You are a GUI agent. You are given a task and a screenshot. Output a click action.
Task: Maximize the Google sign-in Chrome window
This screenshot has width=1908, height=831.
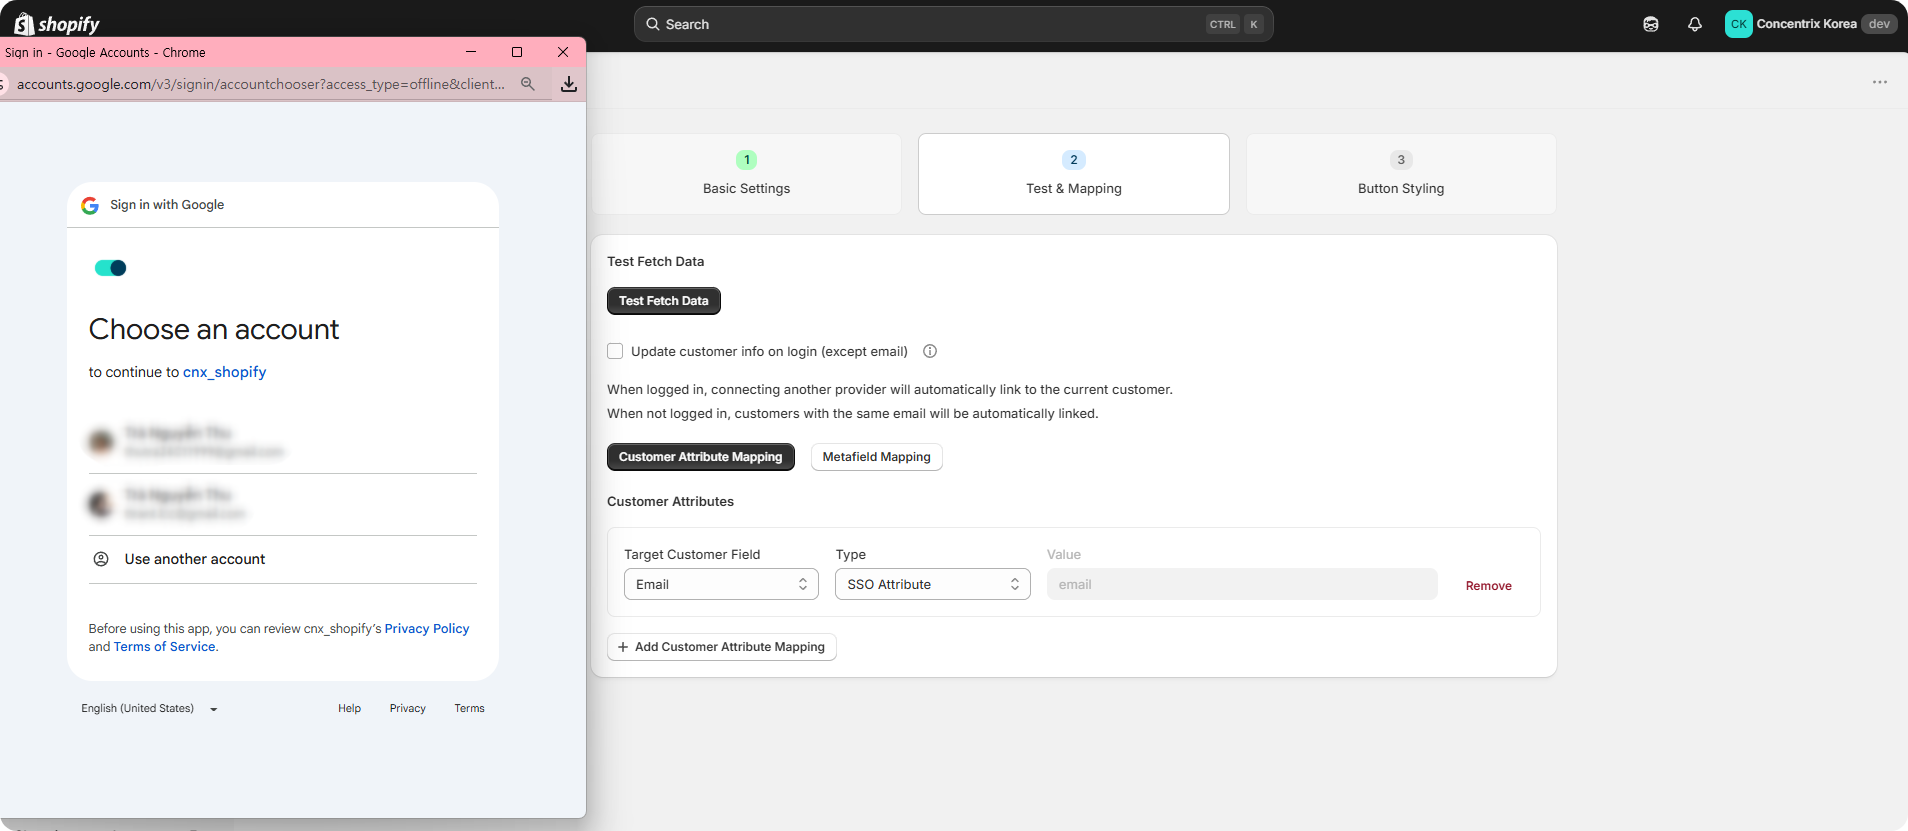[517, 52]
